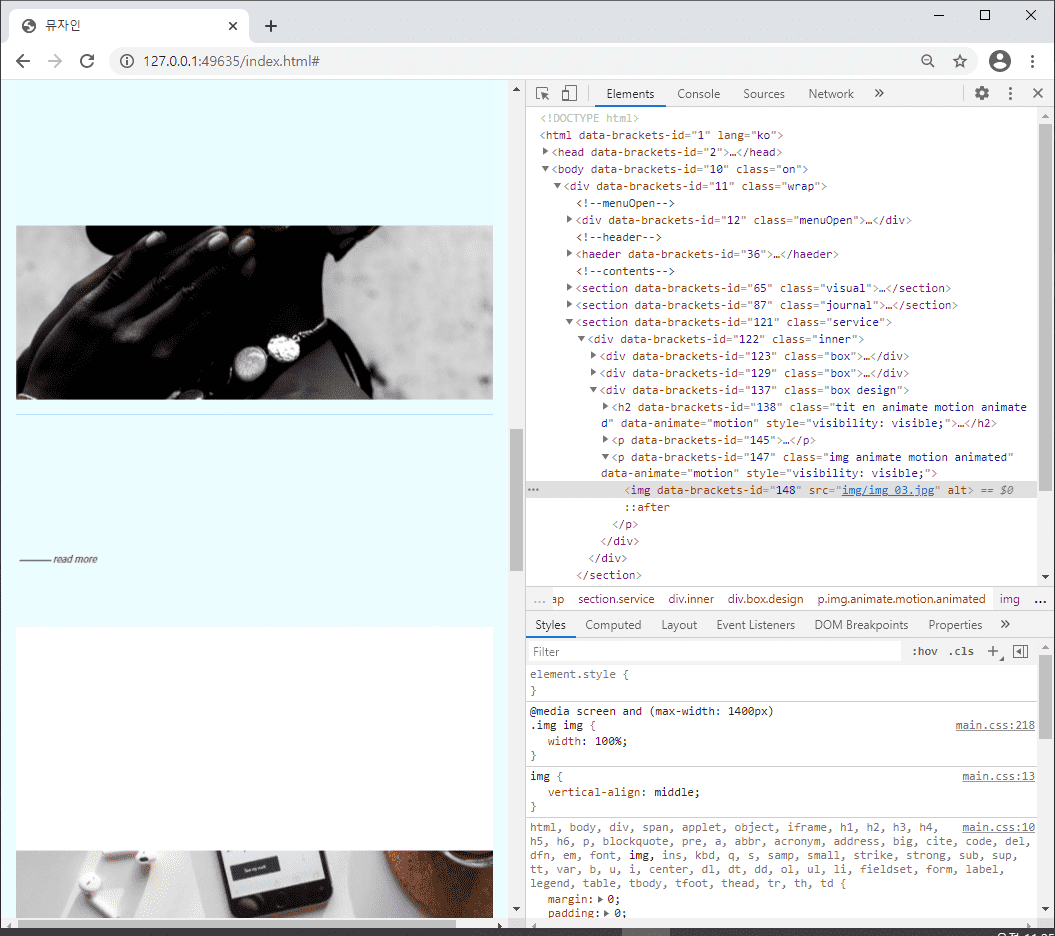Open the row actions ellipsis beside img
The image size is (1055, 936).
[534, 490]
